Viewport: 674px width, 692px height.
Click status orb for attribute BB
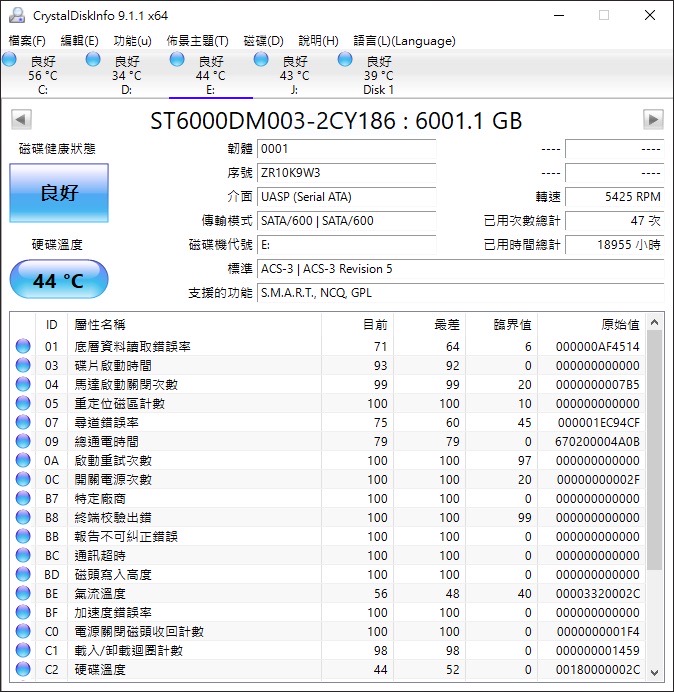(x=23, y=536)
